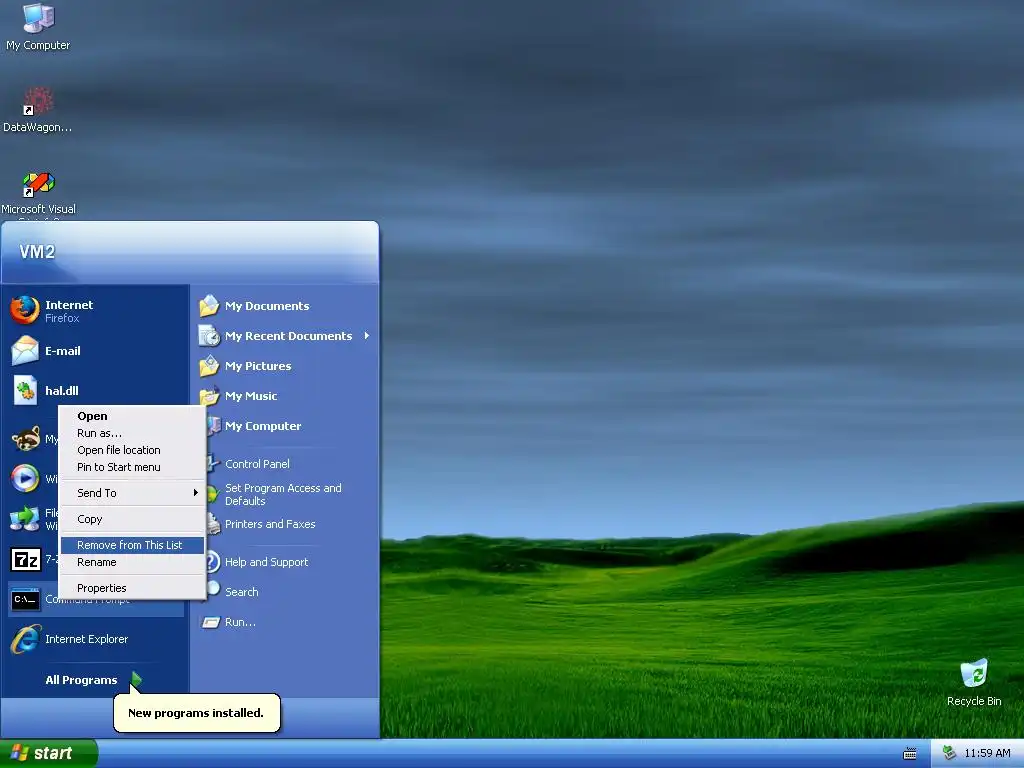
Task: Select Run as... in context menu
Action: coord(133,433)
